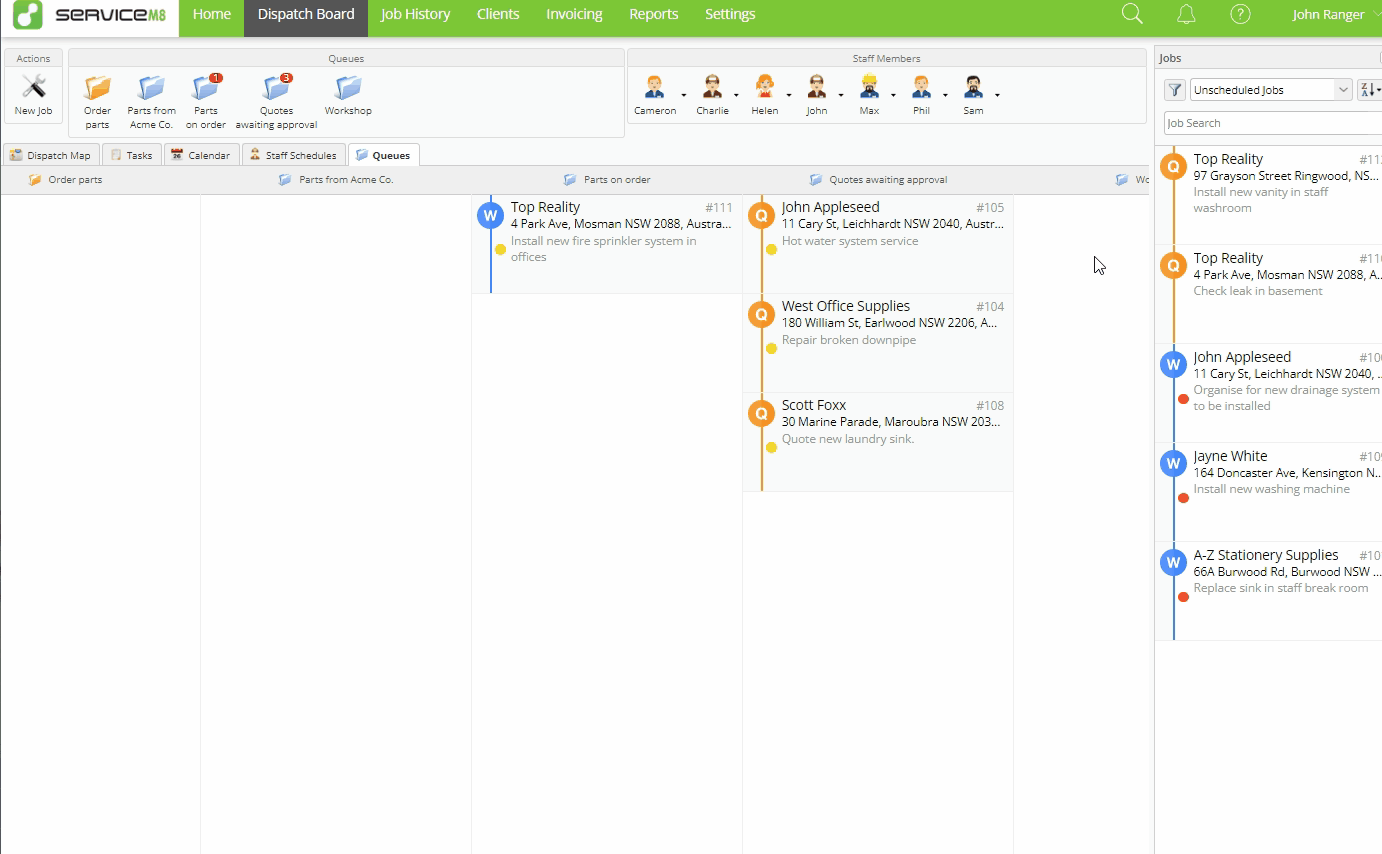Screen dimensions: 1382x854
Task: Open the John Ranger account menu
Action: coord(1335,15)
